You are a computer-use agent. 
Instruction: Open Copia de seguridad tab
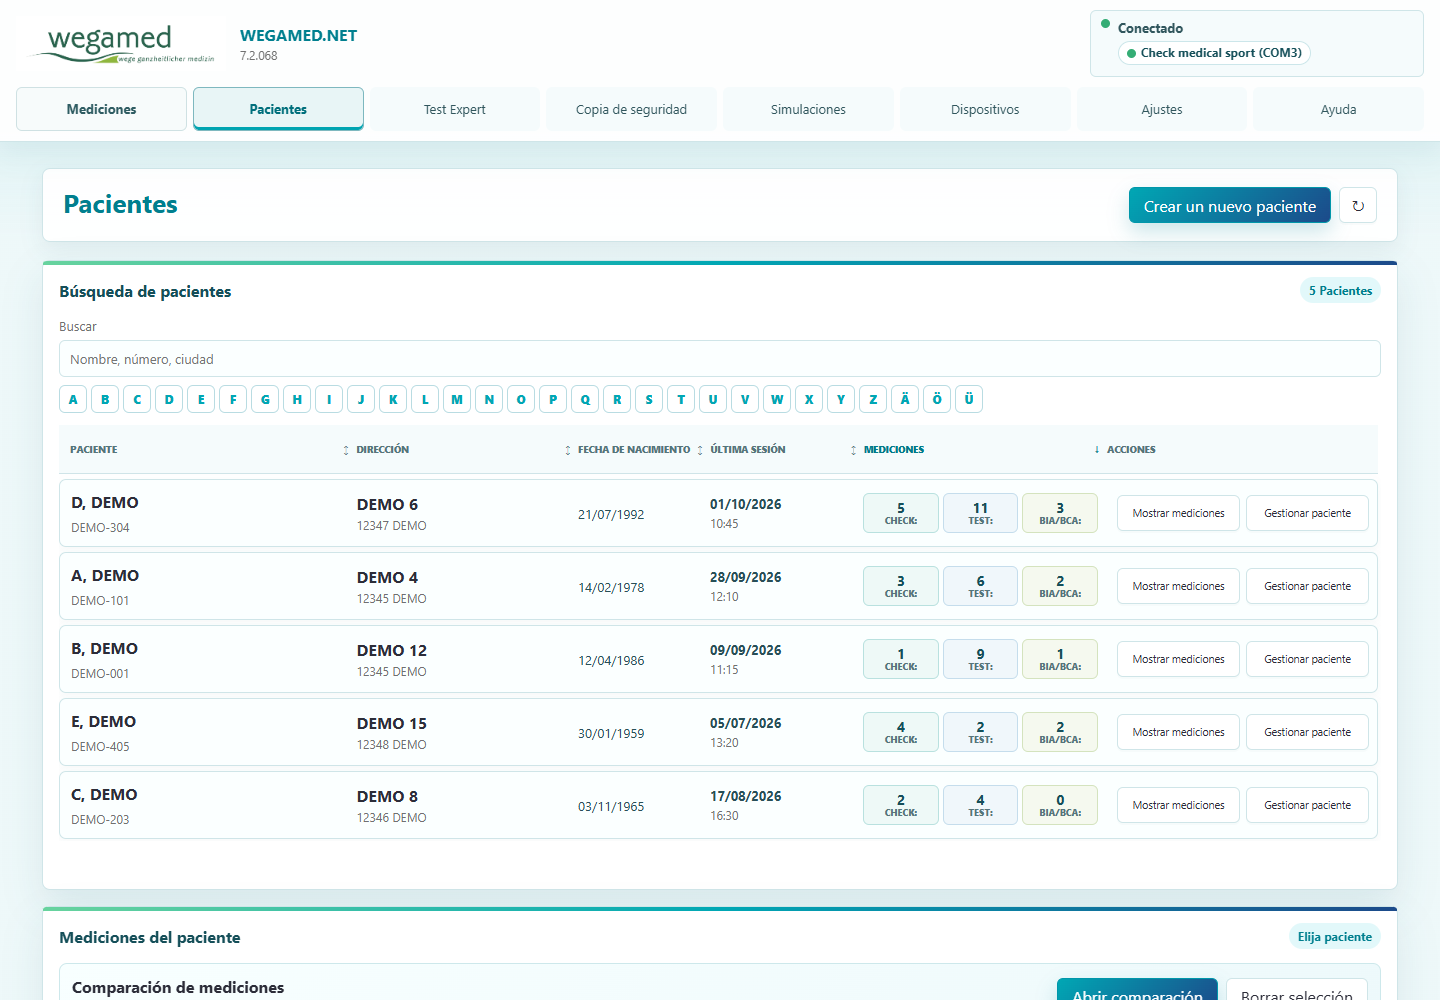click(x=632, y=109)
